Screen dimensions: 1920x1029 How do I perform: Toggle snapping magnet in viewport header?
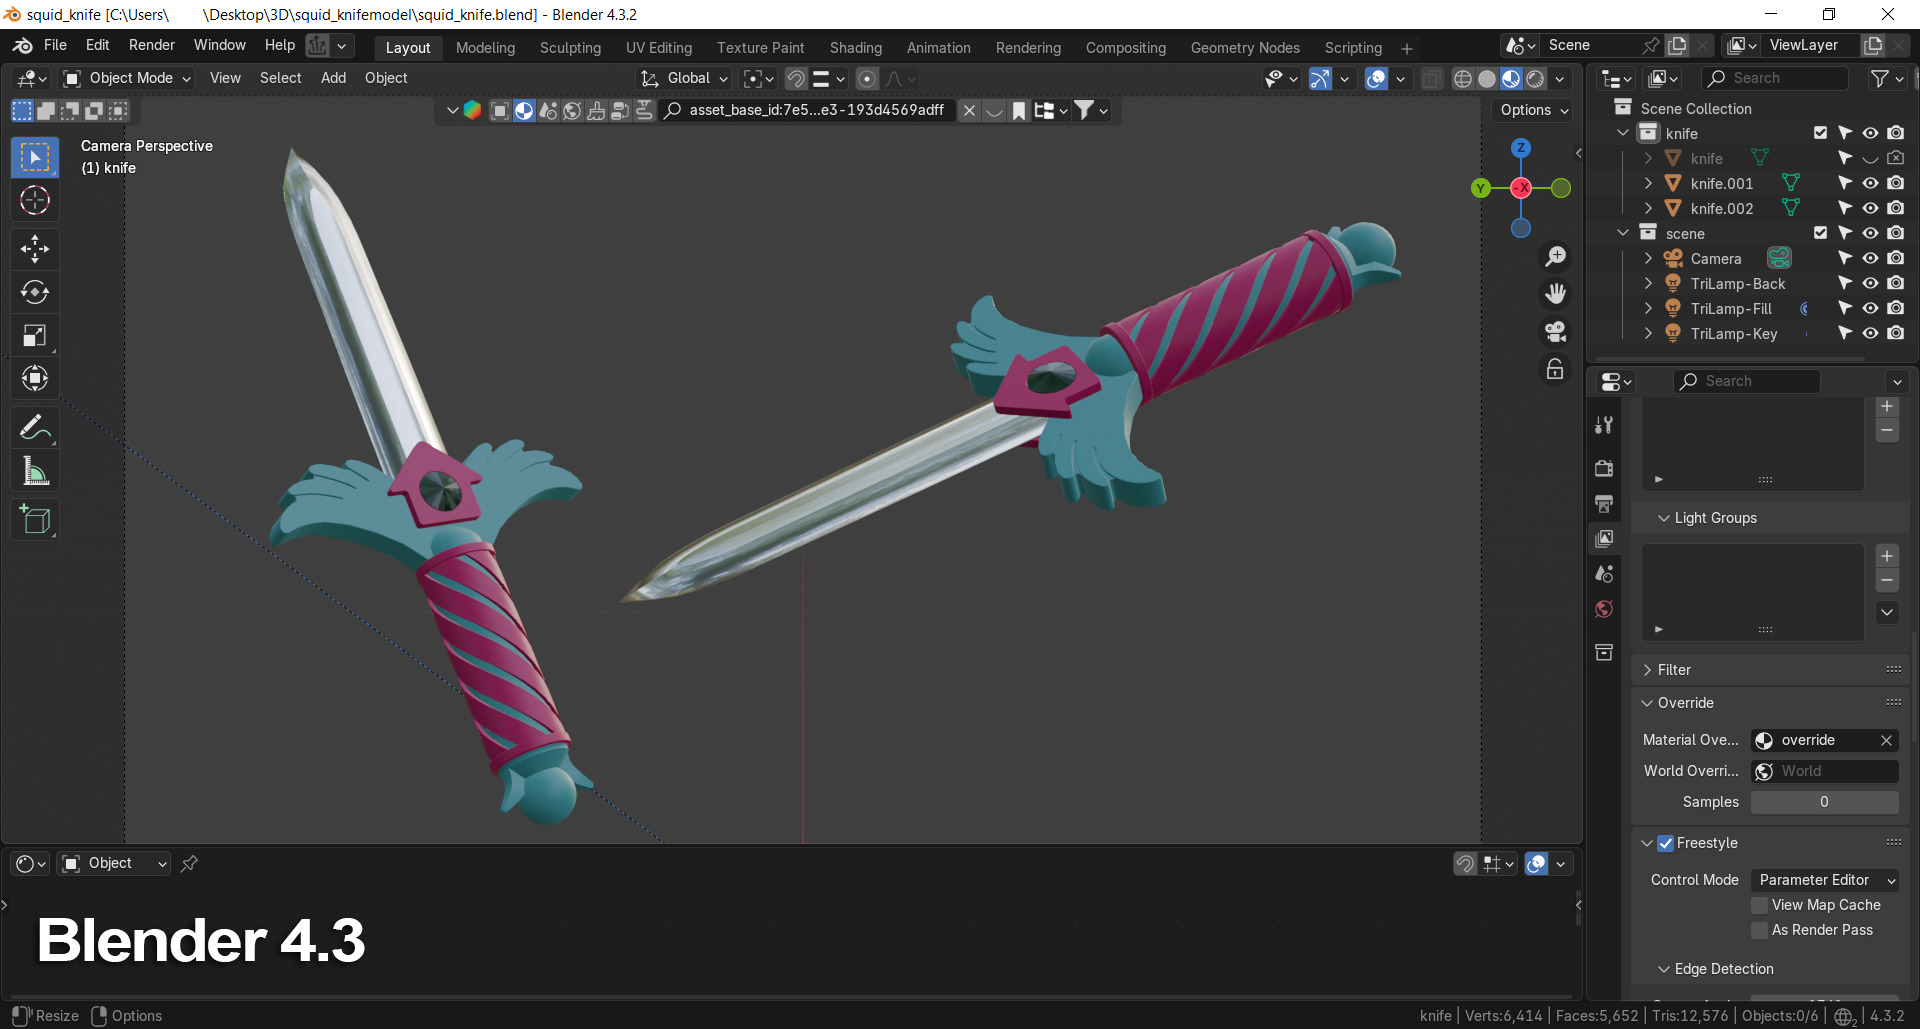(796, 79)
